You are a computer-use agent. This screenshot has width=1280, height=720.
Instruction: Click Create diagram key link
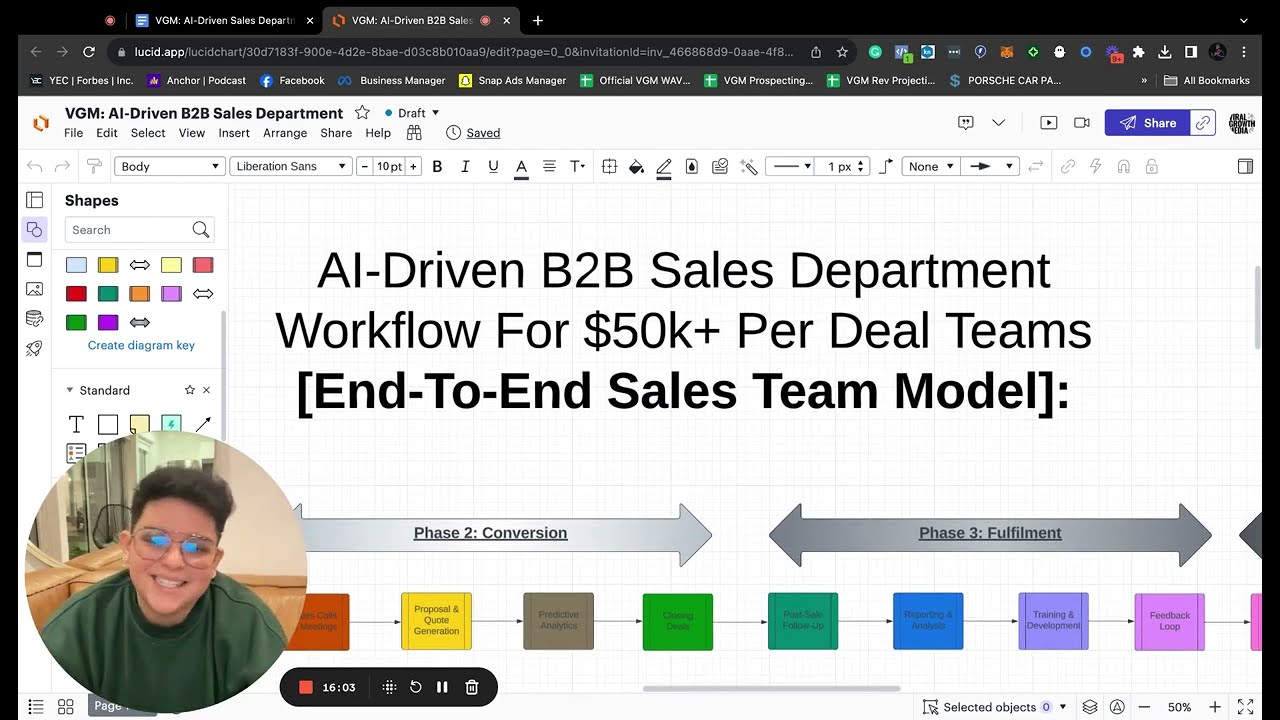[141, 345]
